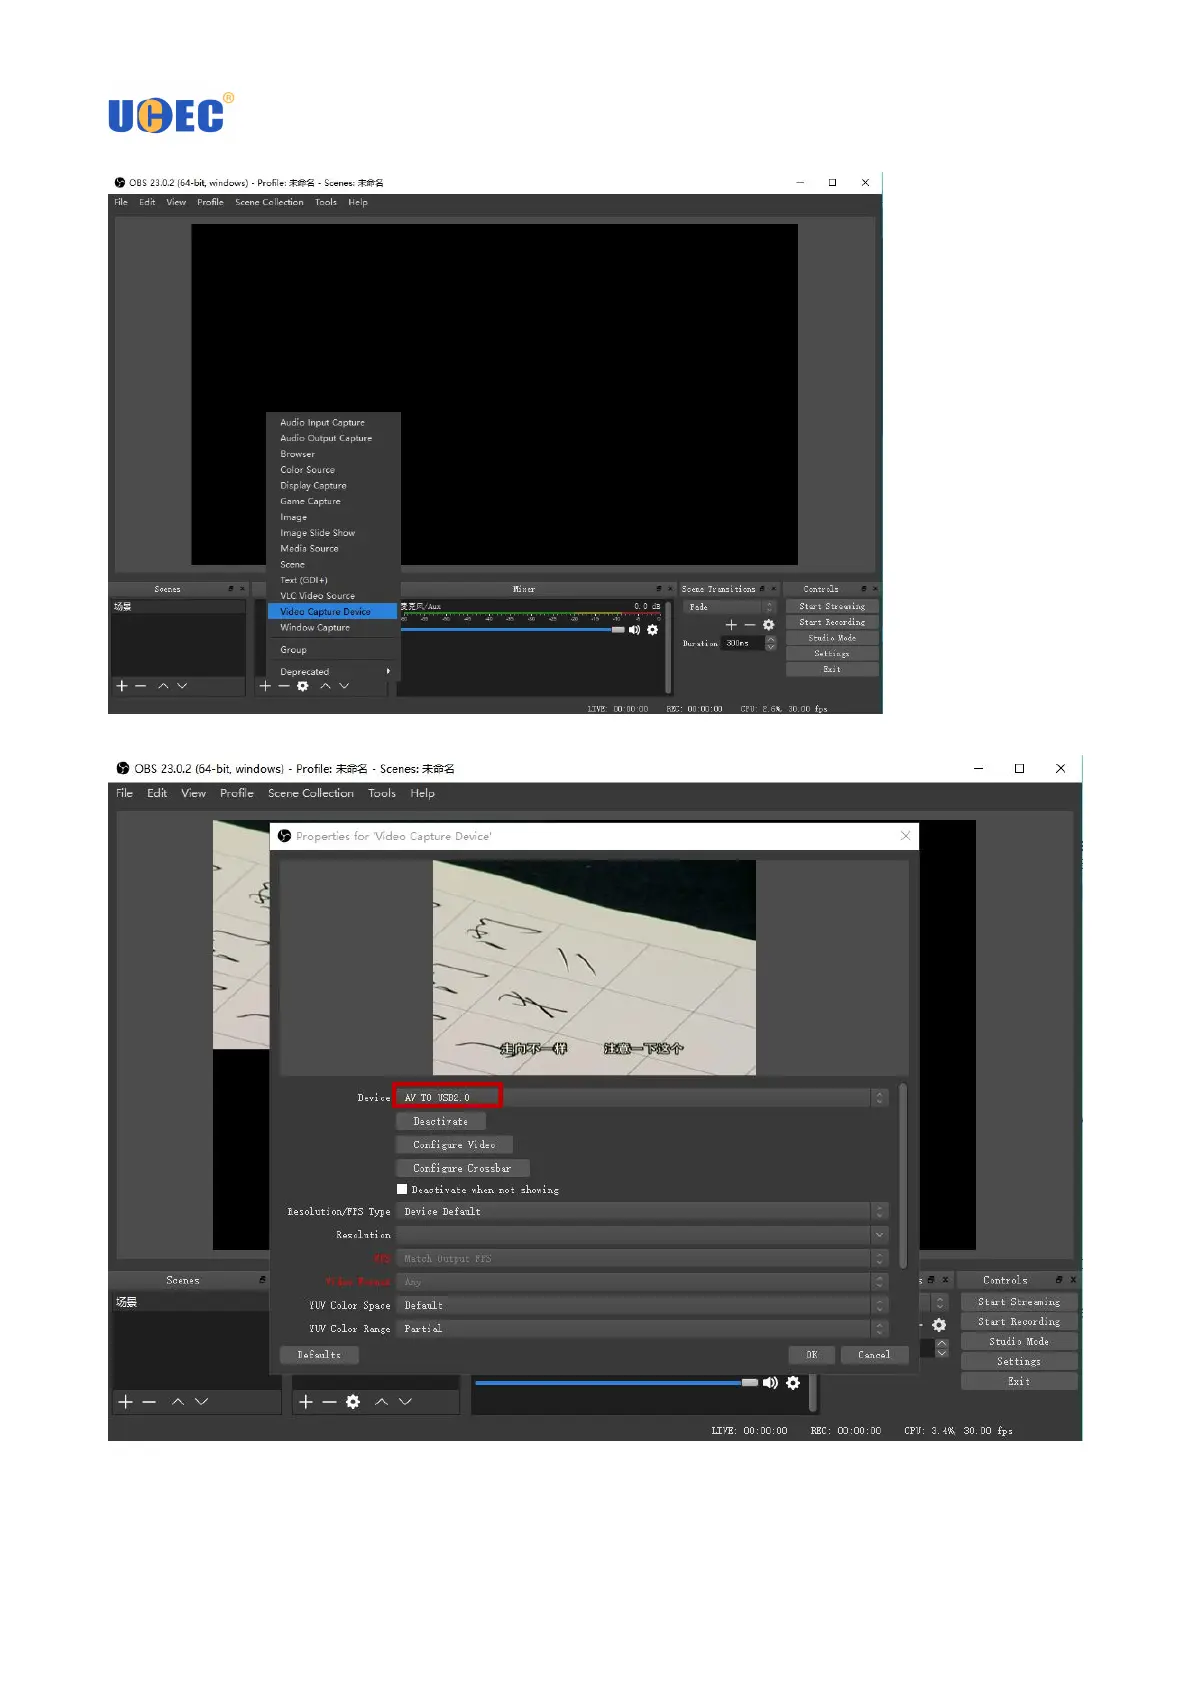
Task: Open YUV Color Range dropdown set to Partial
Action: 642,1329
